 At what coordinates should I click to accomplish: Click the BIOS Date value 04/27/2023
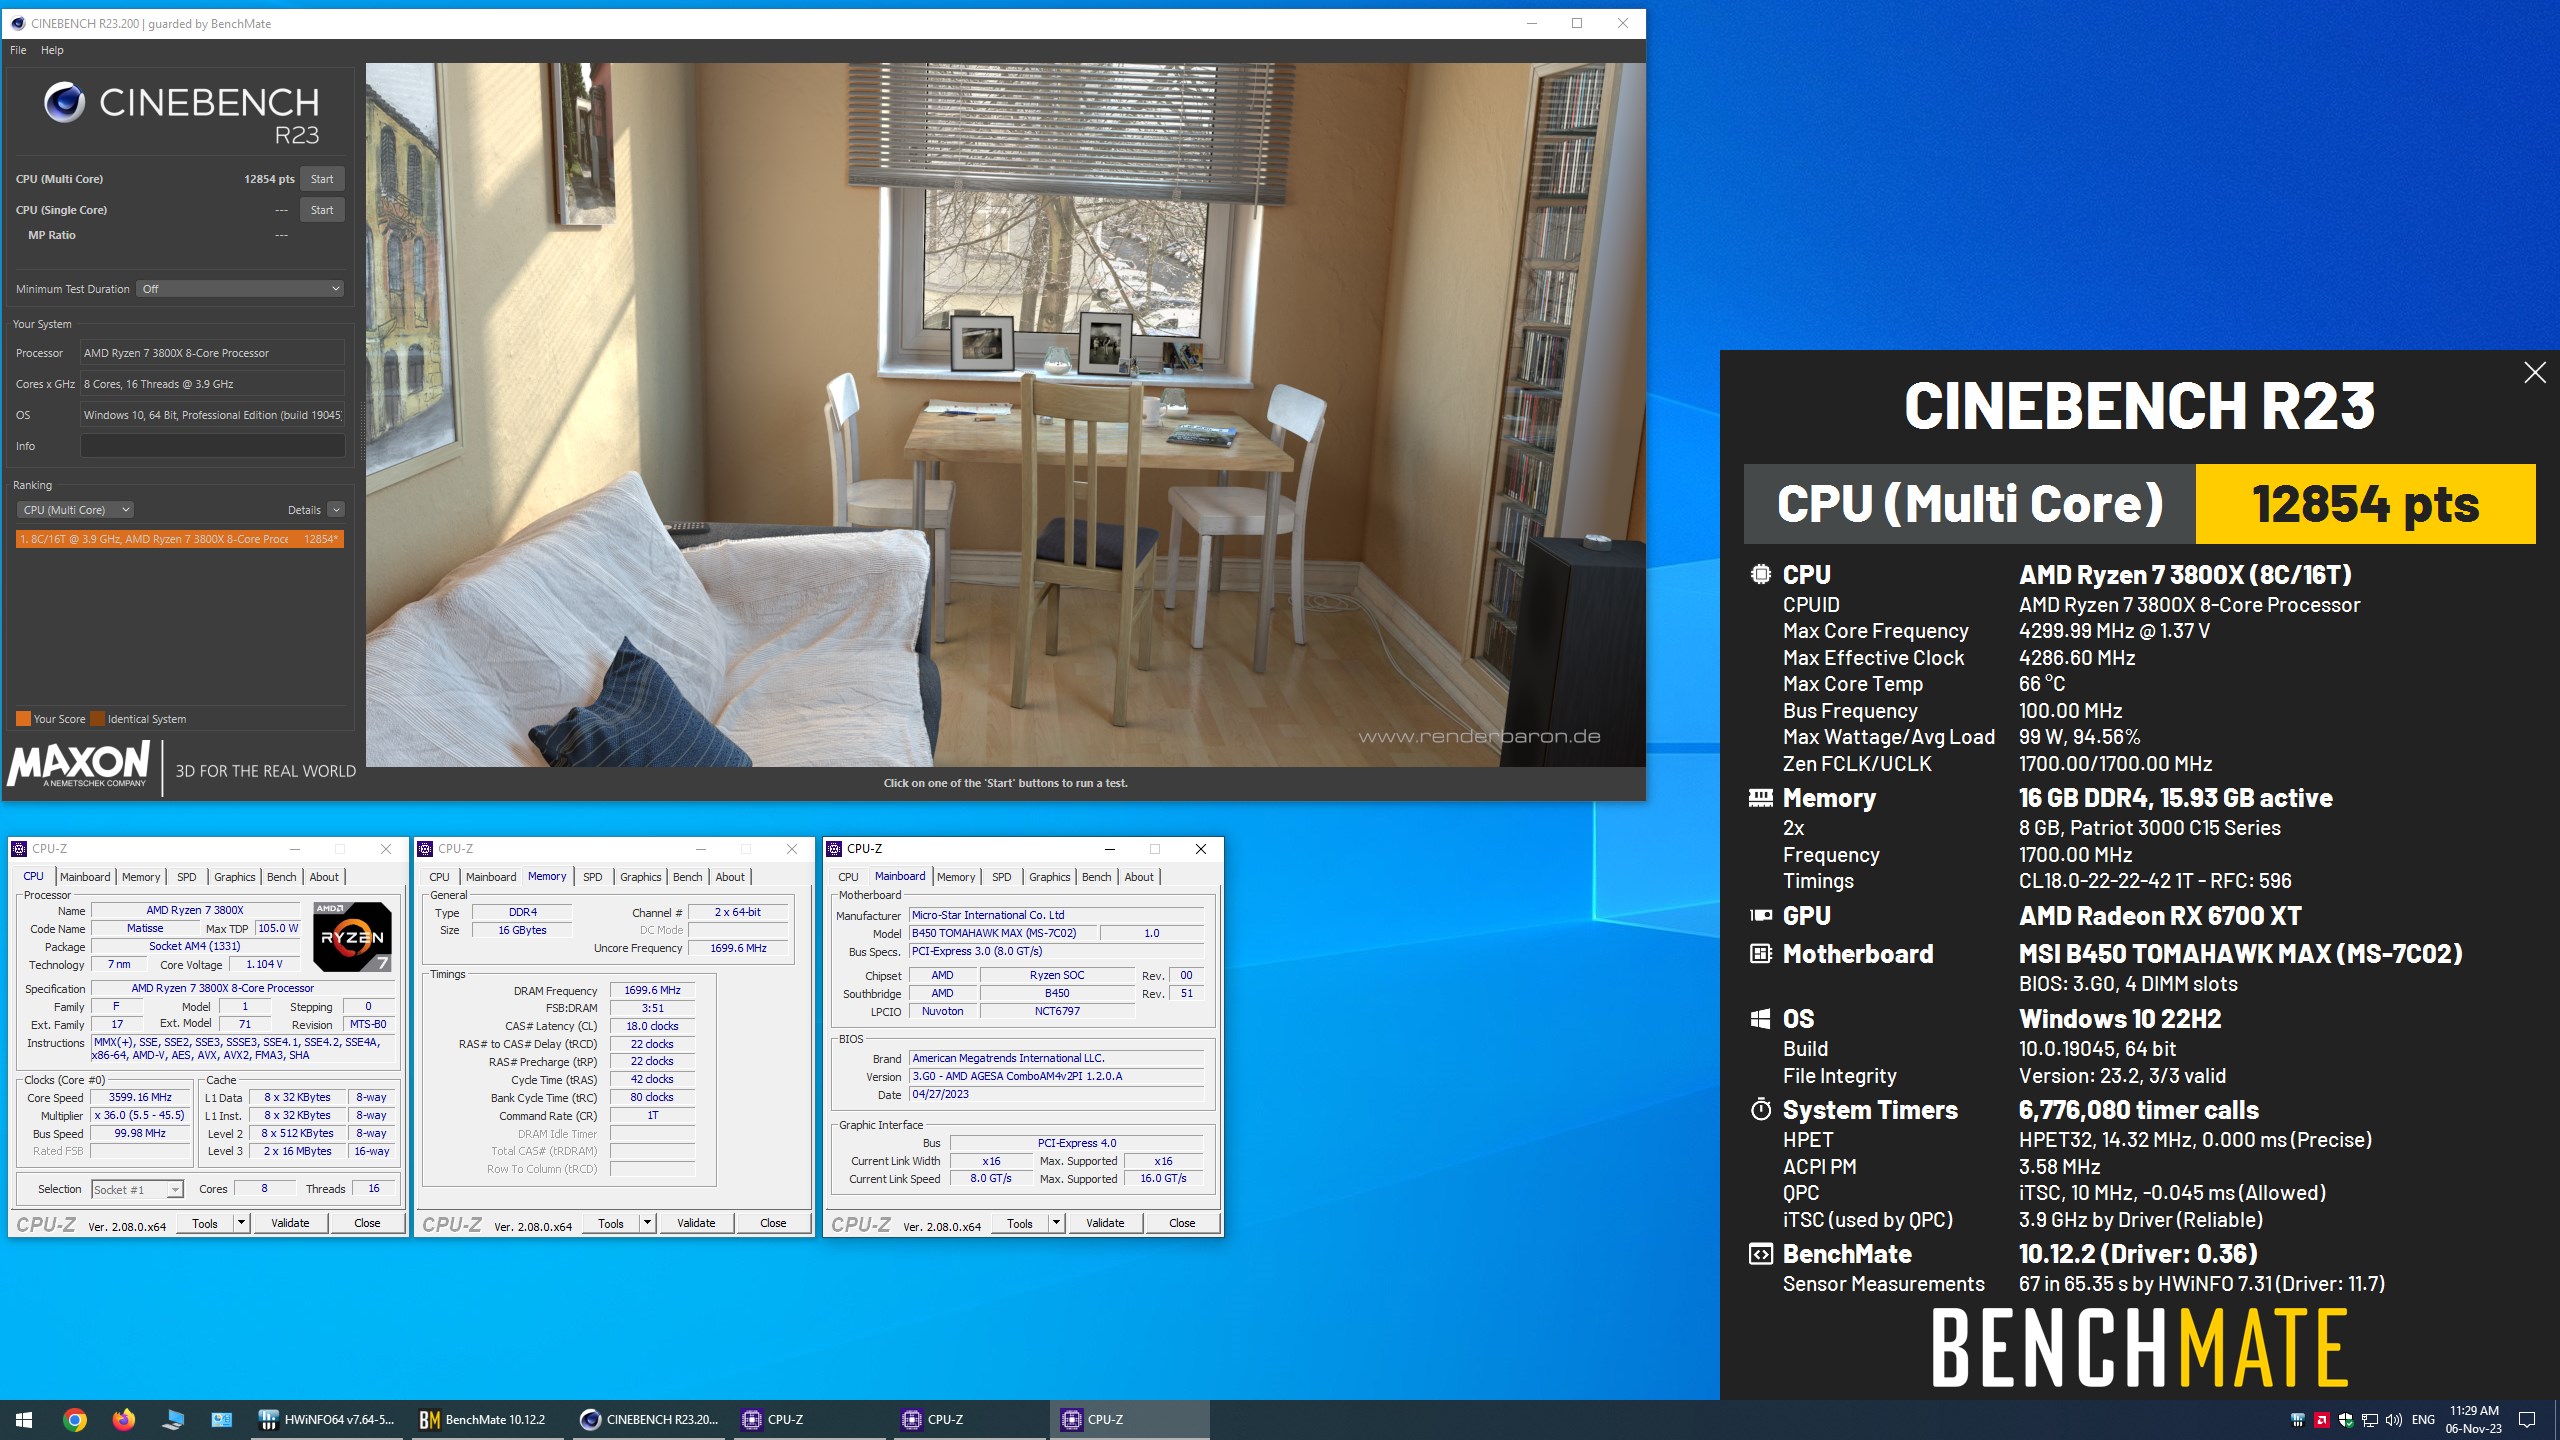(1056, 1094)
